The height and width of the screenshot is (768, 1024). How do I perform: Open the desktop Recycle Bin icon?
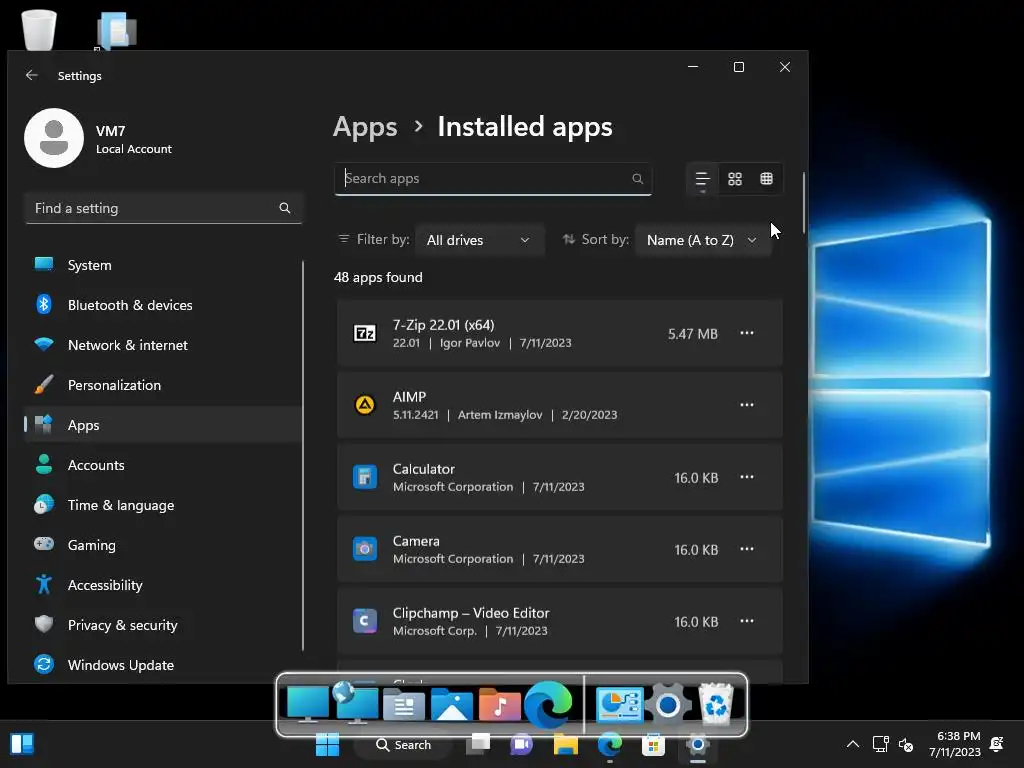point(39,28)
